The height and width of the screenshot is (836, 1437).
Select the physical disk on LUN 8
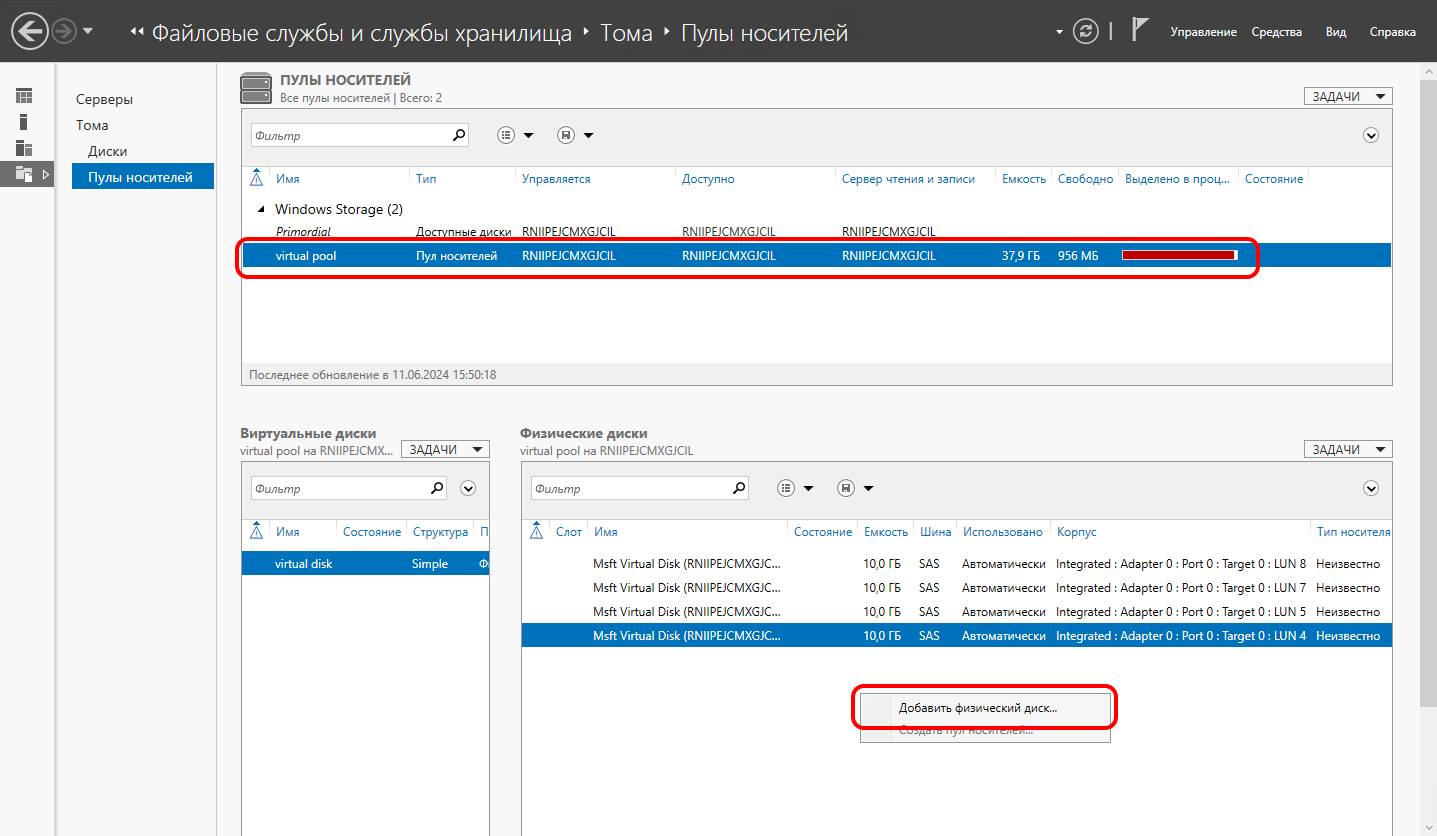point(957,564)
